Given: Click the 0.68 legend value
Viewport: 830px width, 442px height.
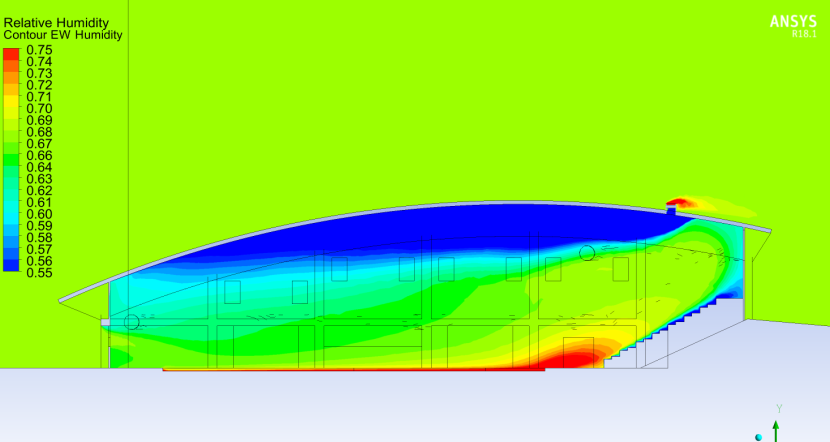Looking at the screenshot, I should [x=39, y=132].
